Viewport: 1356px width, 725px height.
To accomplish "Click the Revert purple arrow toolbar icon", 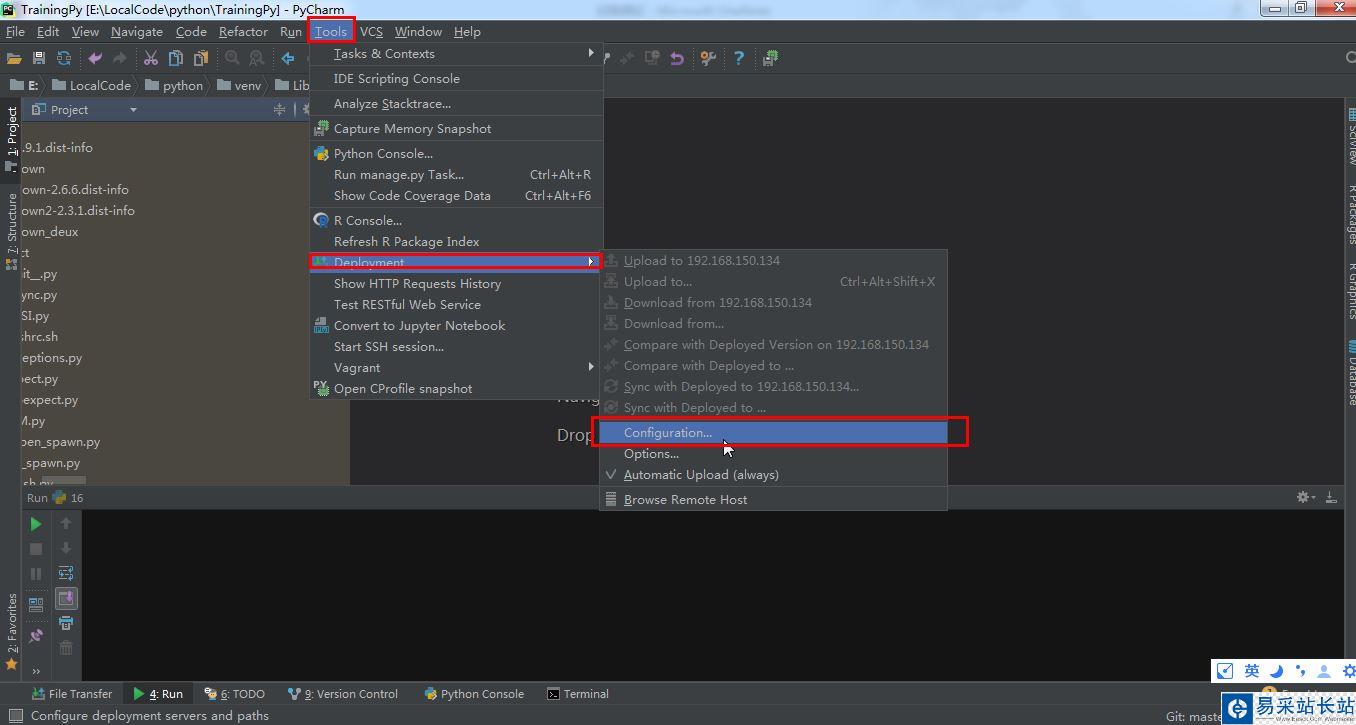I will [677, 58].
